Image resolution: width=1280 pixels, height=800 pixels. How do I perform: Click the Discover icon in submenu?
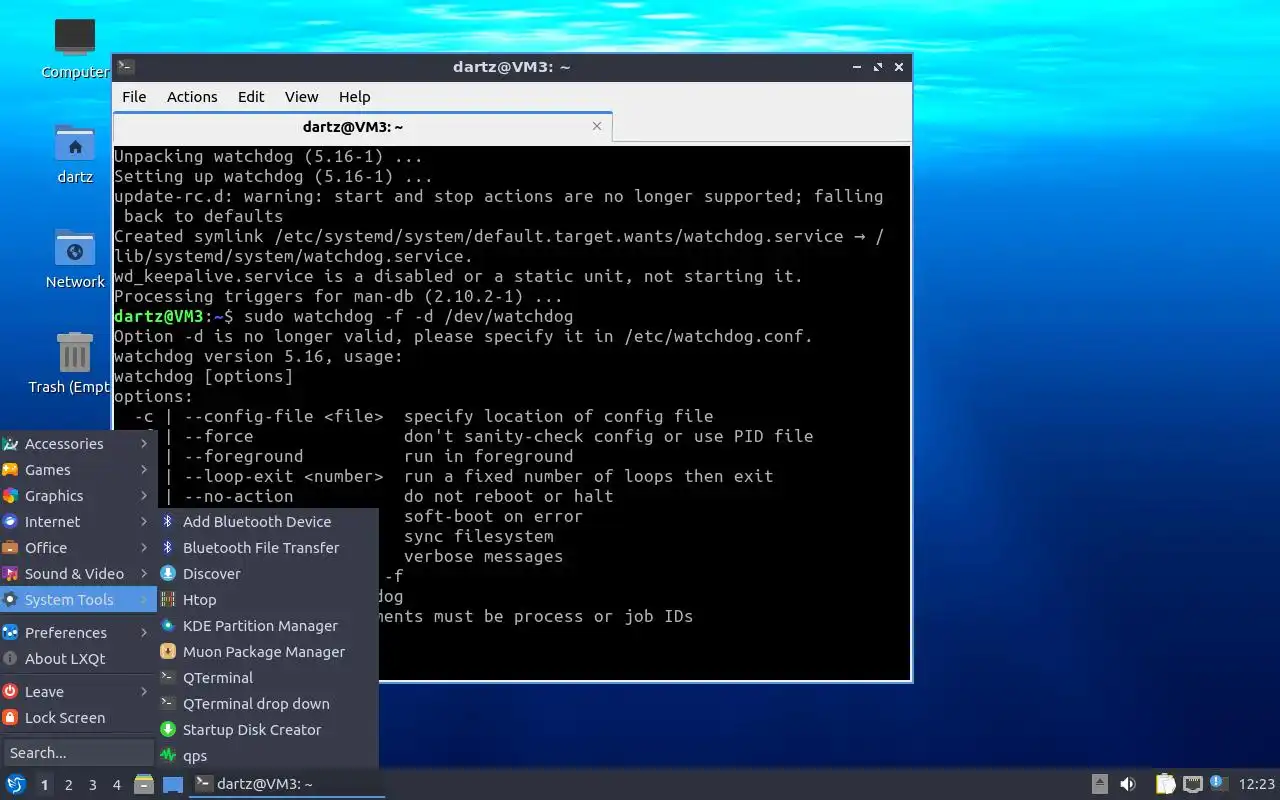[168, 574]
